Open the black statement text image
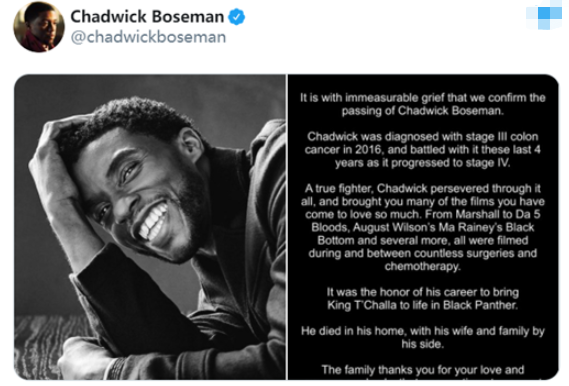The width and height of the screenshot is (569, 386). pos(423,227)
